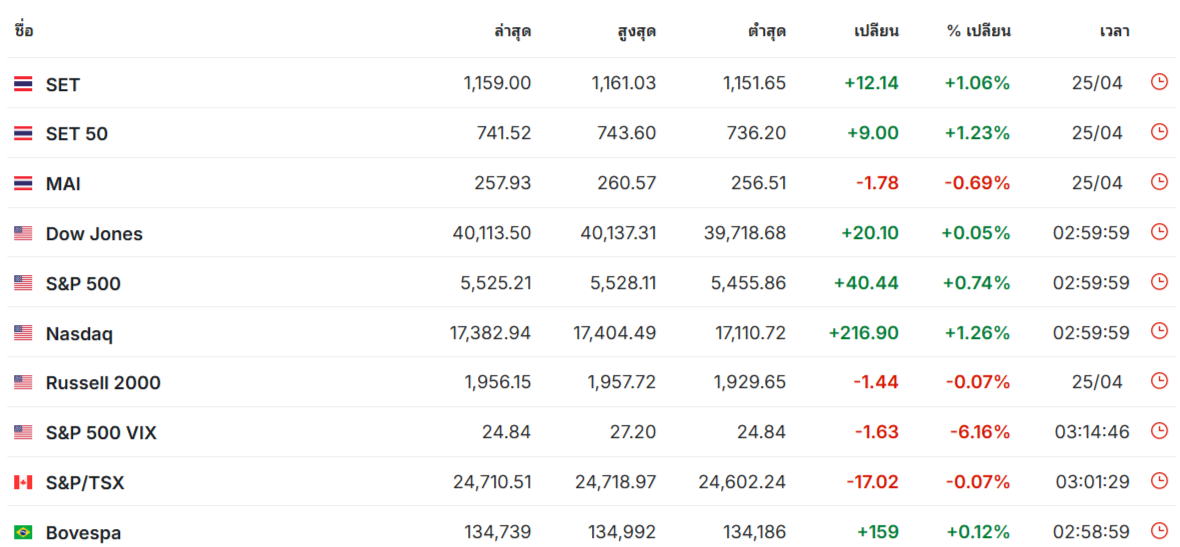The width and height of the screenshot is (1180, 547).
Task: Click the clock icon in Bovespa row
Action: coord(1159,530)
